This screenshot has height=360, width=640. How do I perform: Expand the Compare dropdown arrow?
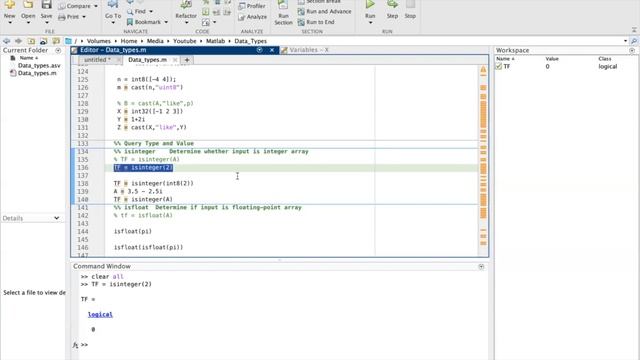pos(96,7)
